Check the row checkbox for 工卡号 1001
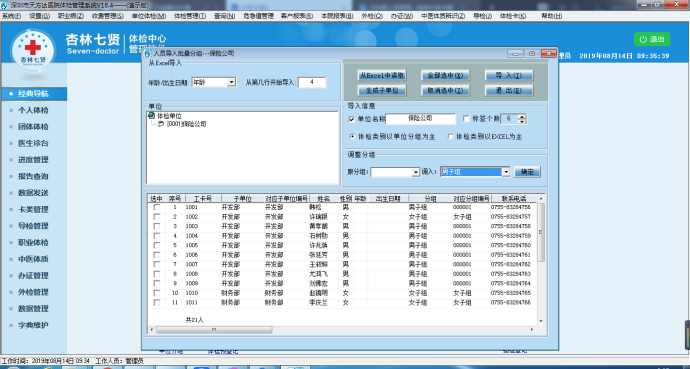The height and width of the screenshot is (369, 690). pyautogui.click(x=156, y=207)
